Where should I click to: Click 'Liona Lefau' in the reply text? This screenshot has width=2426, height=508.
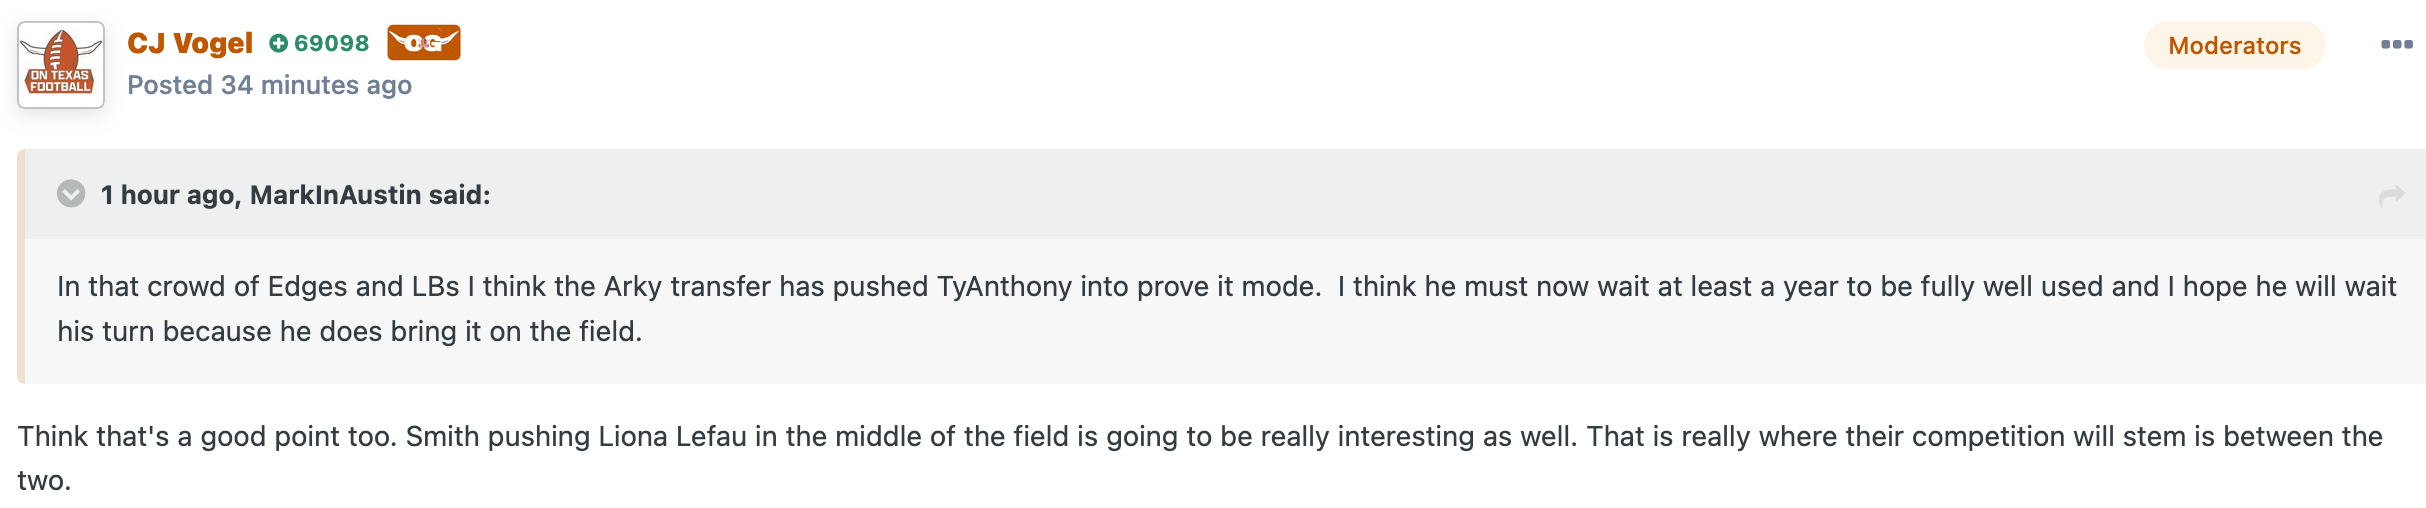click(672, 436)
